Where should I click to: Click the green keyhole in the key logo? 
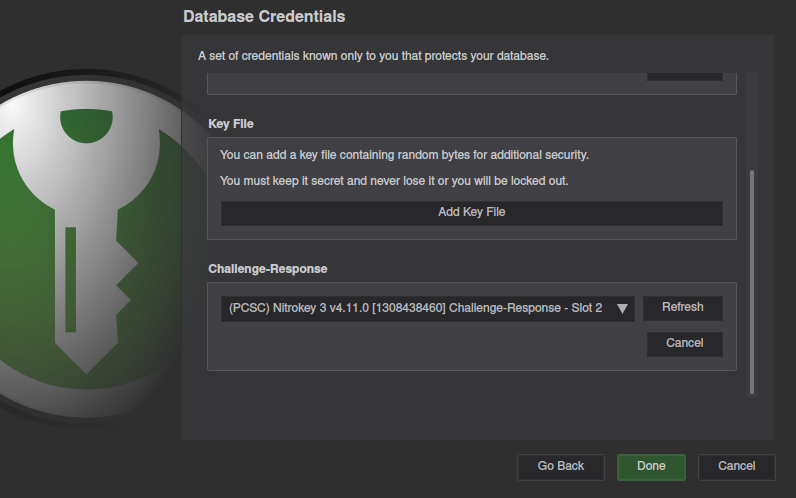(86, 125)
